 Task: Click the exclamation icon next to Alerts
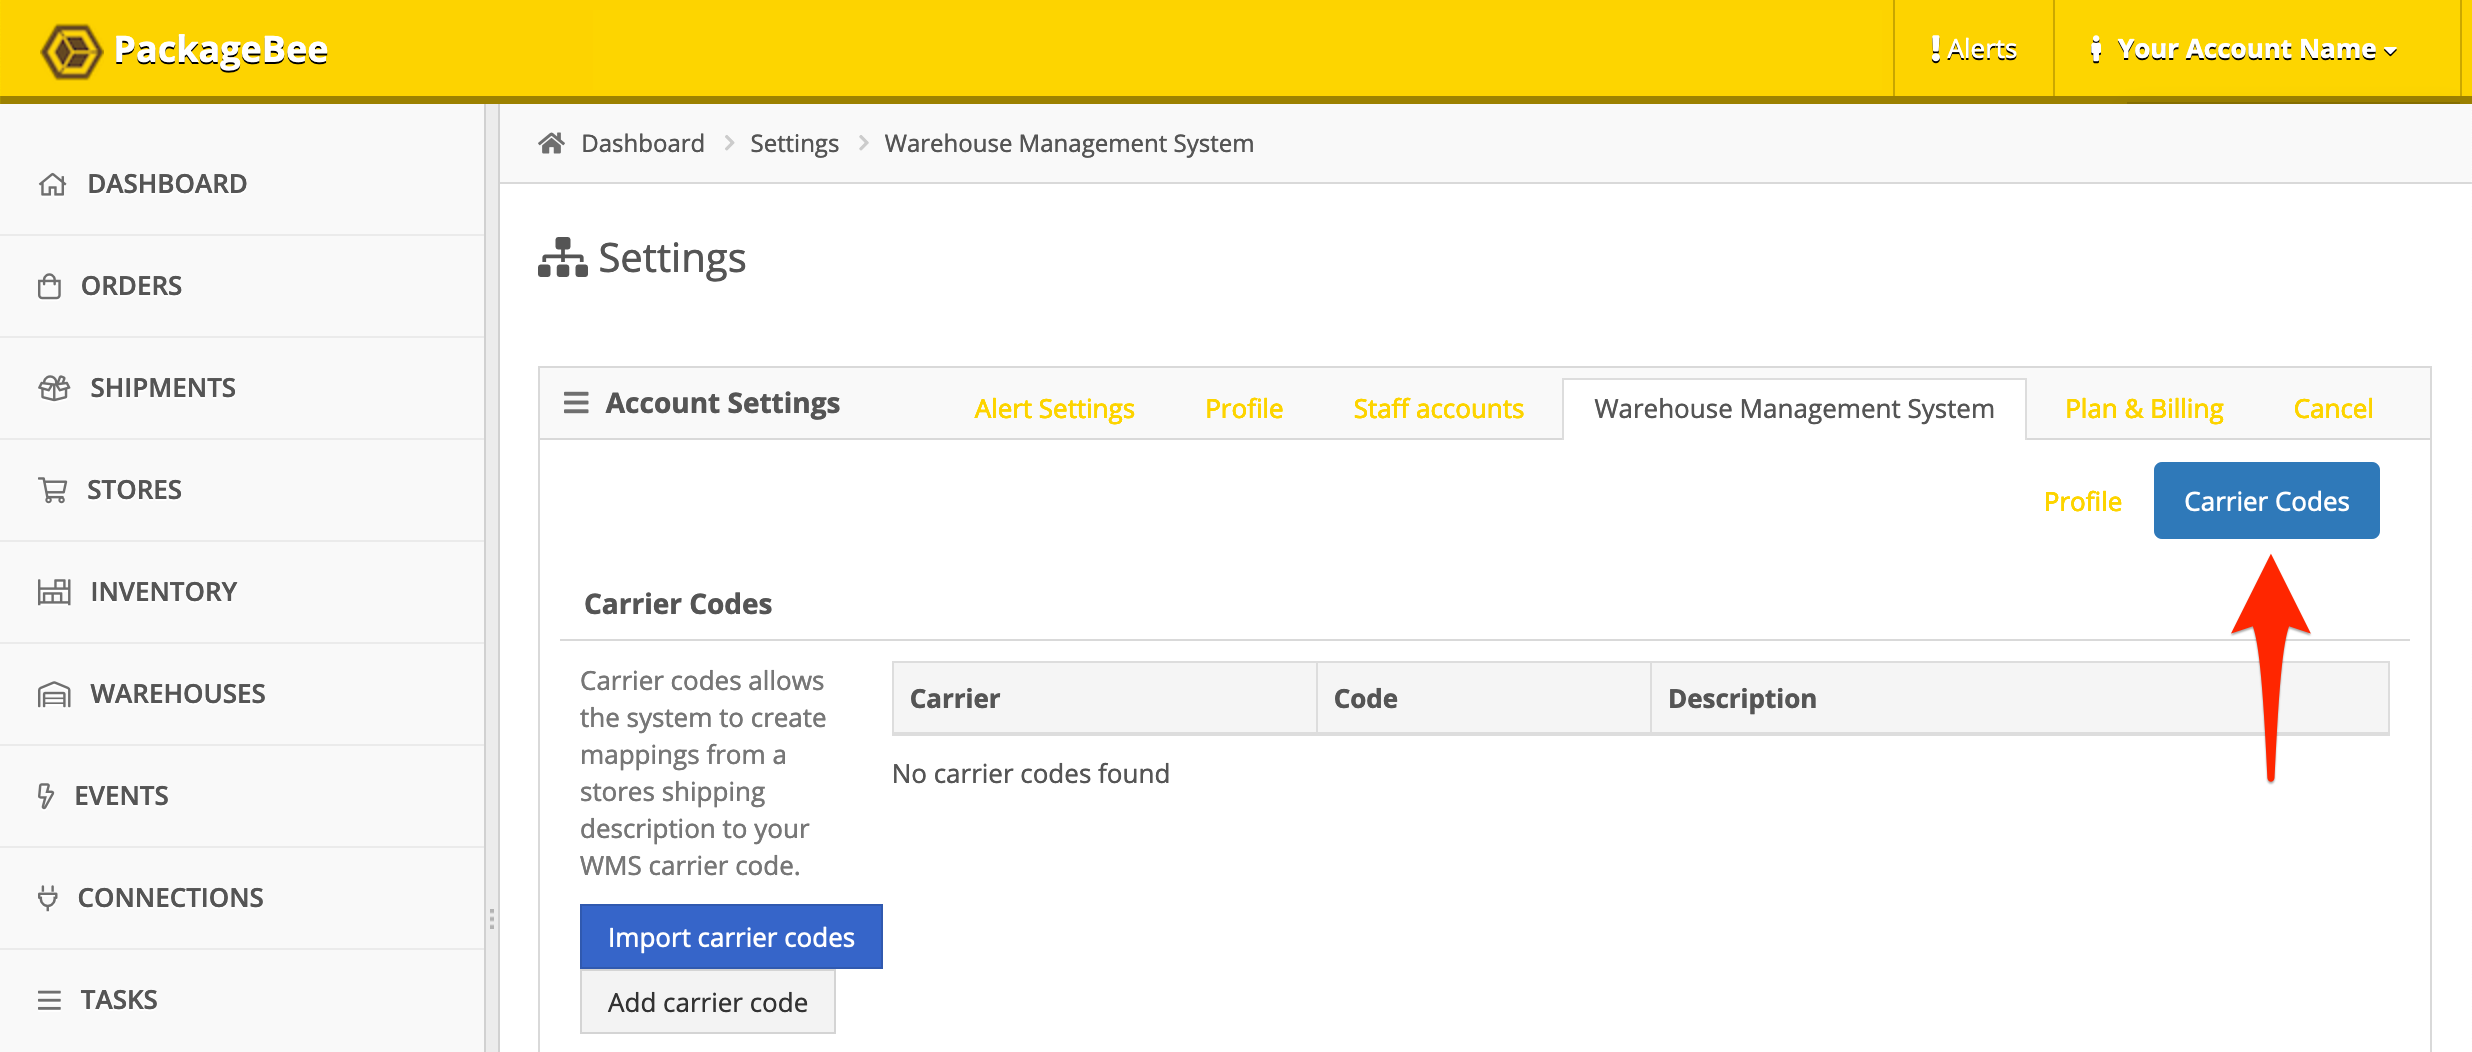click(x=1936, y=49)
